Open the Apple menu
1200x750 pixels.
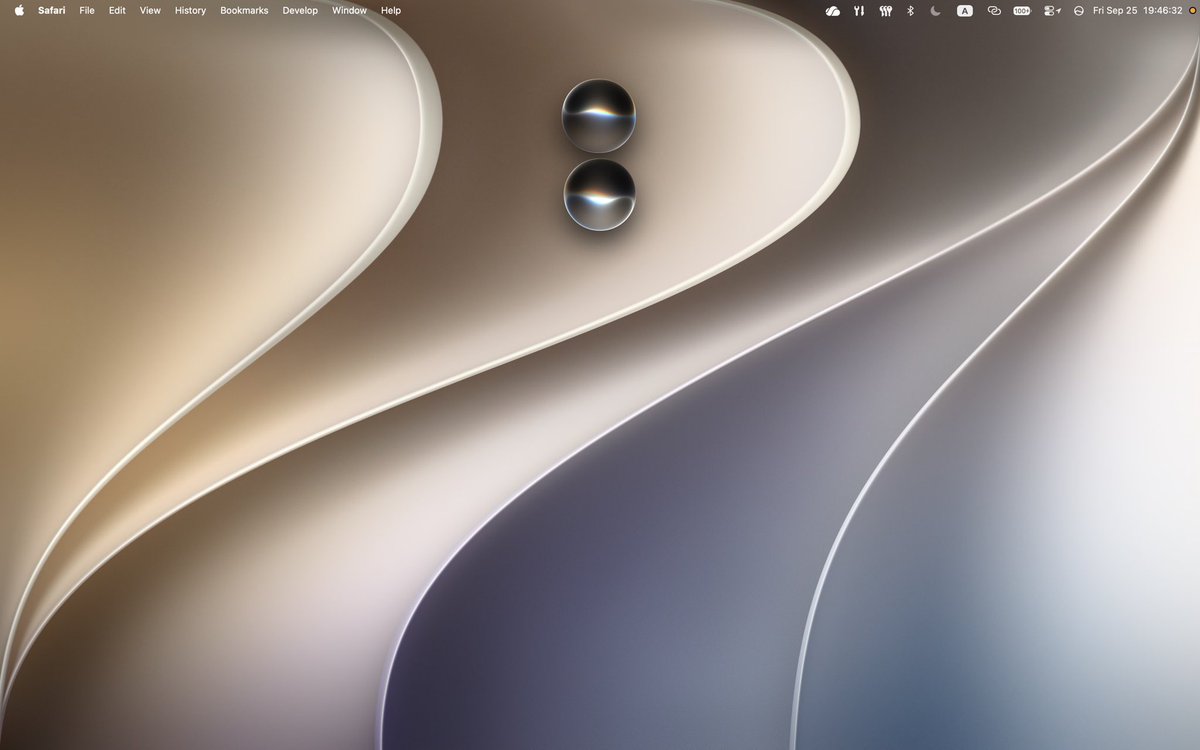click(x=18, y=10)
